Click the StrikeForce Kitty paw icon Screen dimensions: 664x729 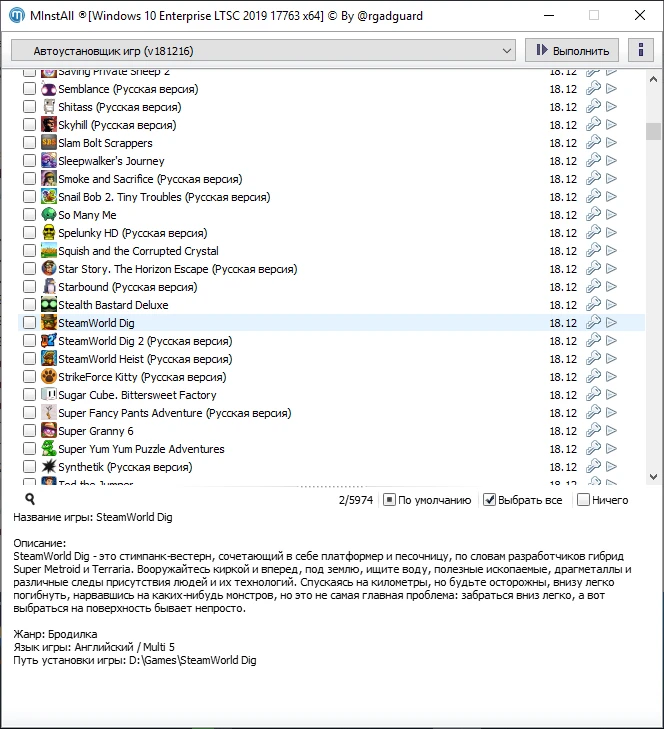pyautogui.click(x=49, y=377)
